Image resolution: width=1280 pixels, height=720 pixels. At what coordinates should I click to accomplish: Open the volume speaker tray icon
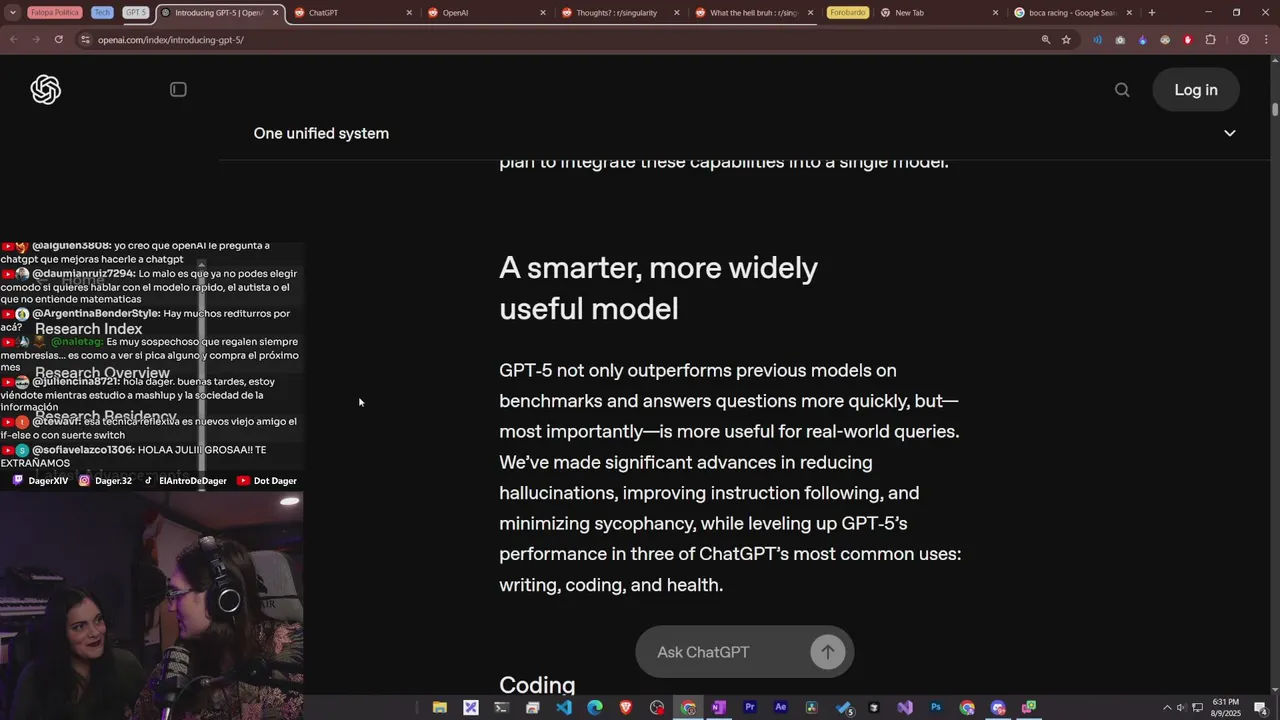tap(1181, 708)
